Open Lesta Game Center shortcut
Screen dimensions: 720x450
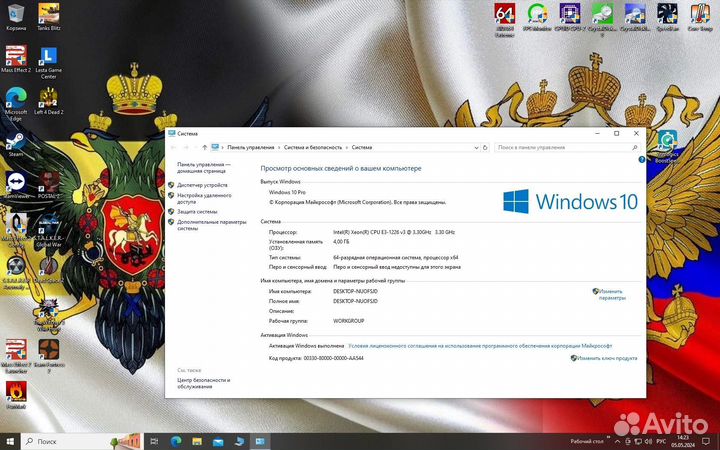49,62
